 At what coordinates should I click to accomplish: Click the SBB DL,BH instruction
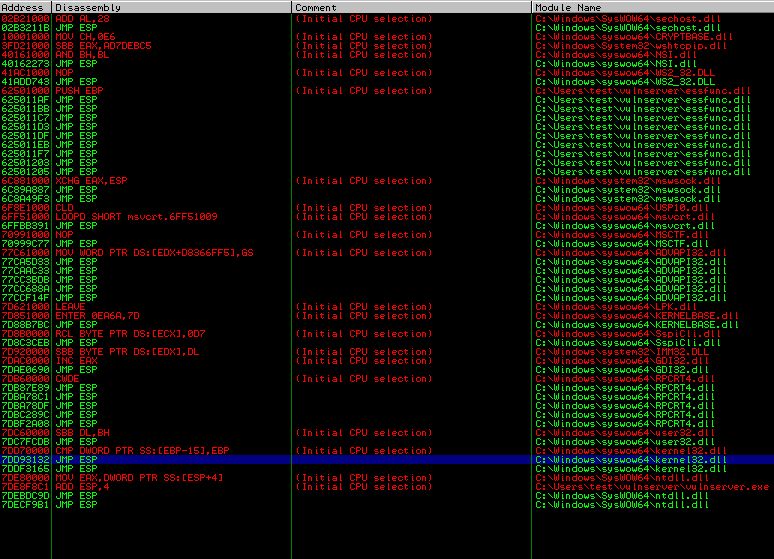point(82,433)
